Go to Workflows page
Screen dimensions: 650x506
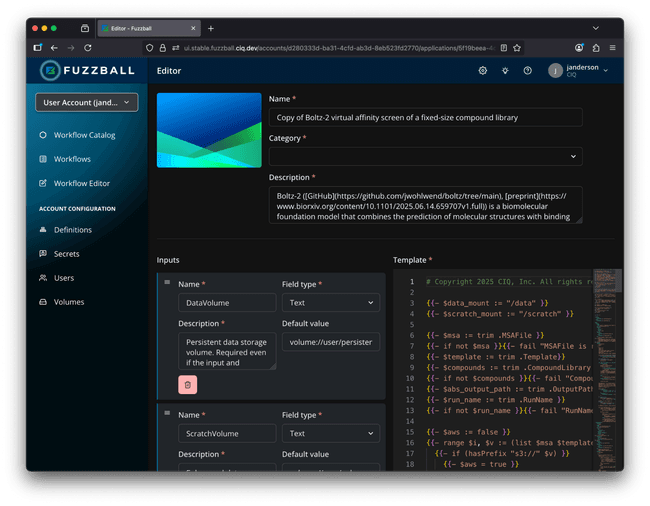[72, 159]
